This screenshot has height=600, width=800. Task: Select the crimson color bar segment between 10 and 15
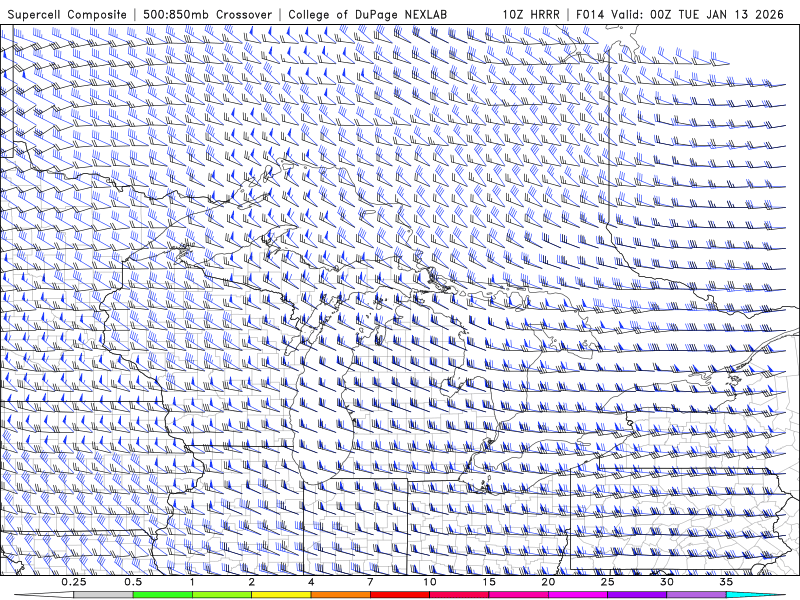point(459,595)
